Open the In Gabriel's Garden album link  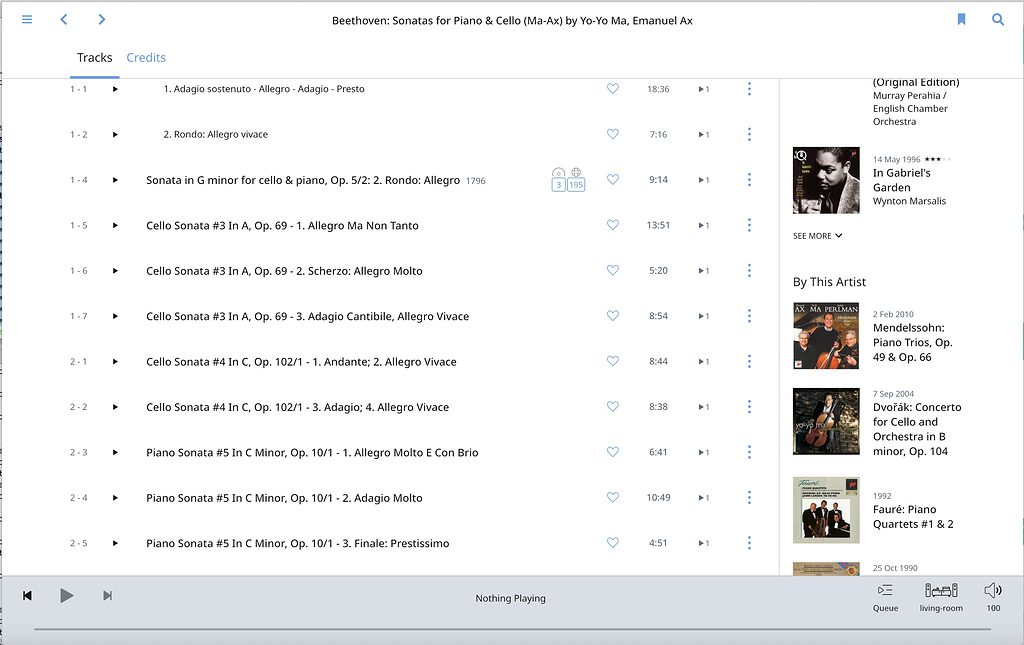[x=902, y=180]
